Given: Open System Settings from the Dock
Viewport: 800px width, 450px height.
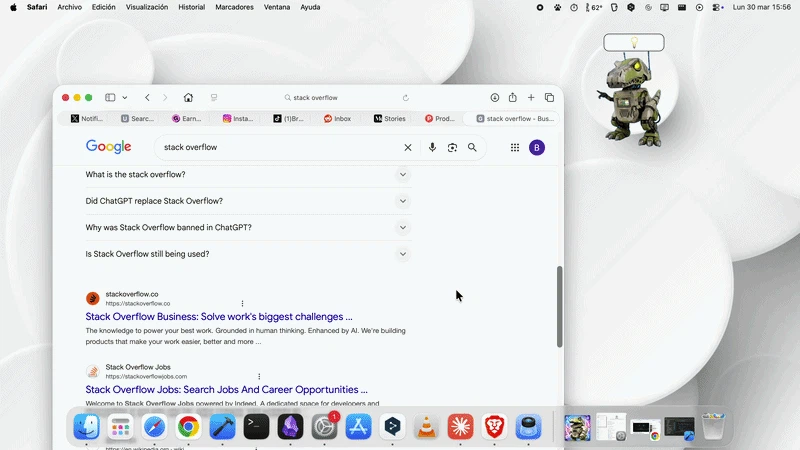Looking at the screenshot, I should coord(324,426).
